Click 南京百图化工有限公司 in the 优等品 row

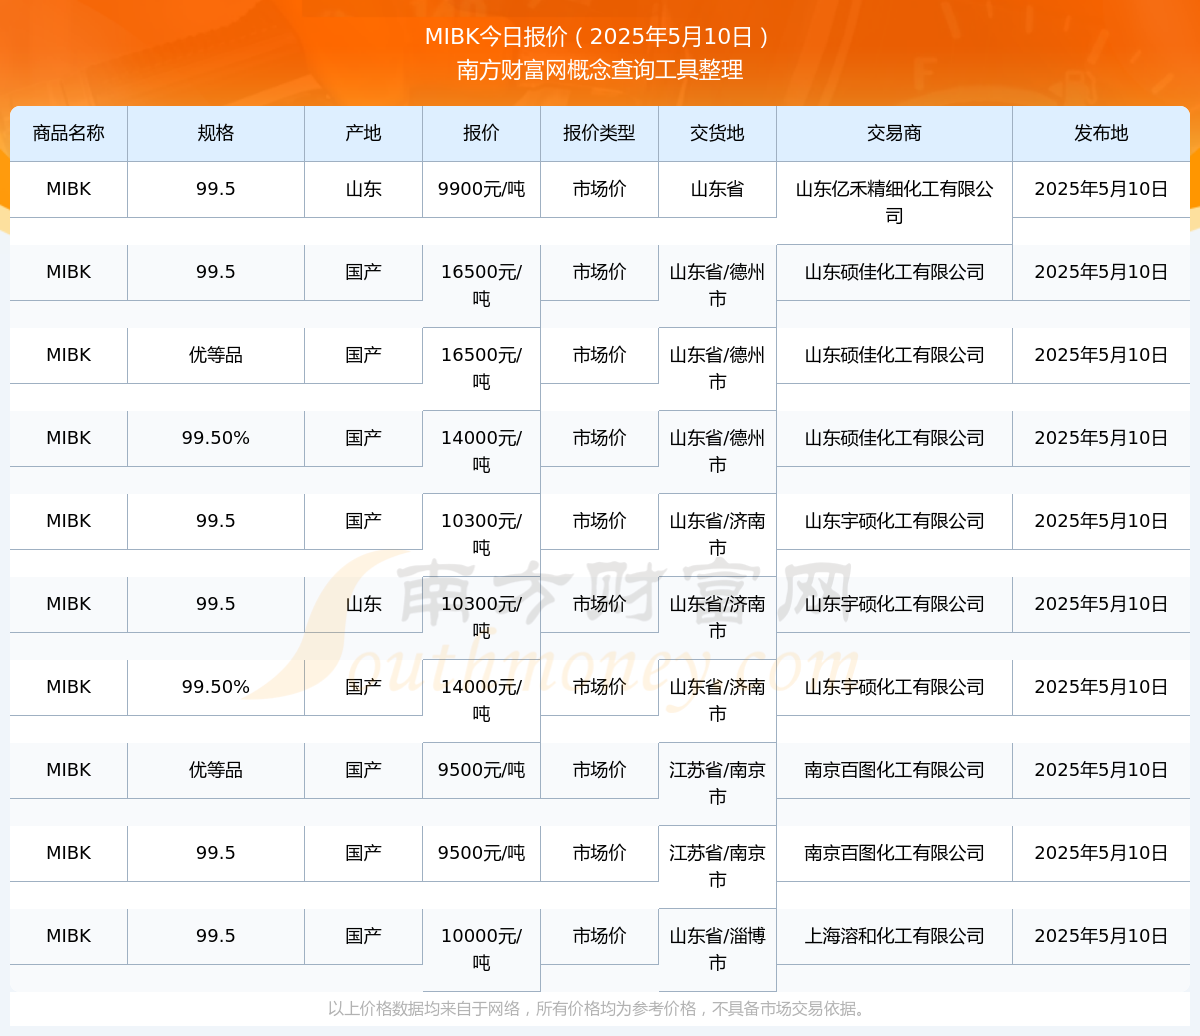click(x=895, y=770)
